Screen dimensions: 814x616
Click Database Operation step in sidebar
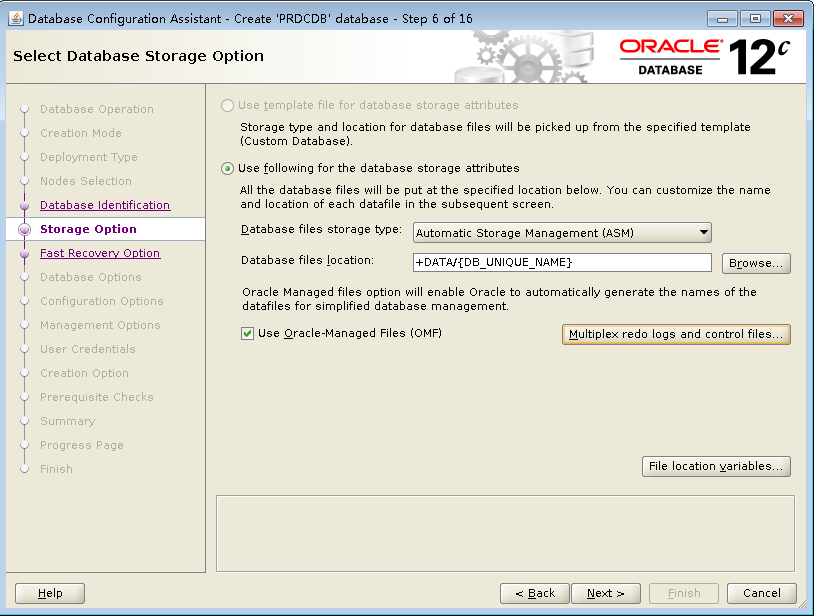[x=97, y=109]
